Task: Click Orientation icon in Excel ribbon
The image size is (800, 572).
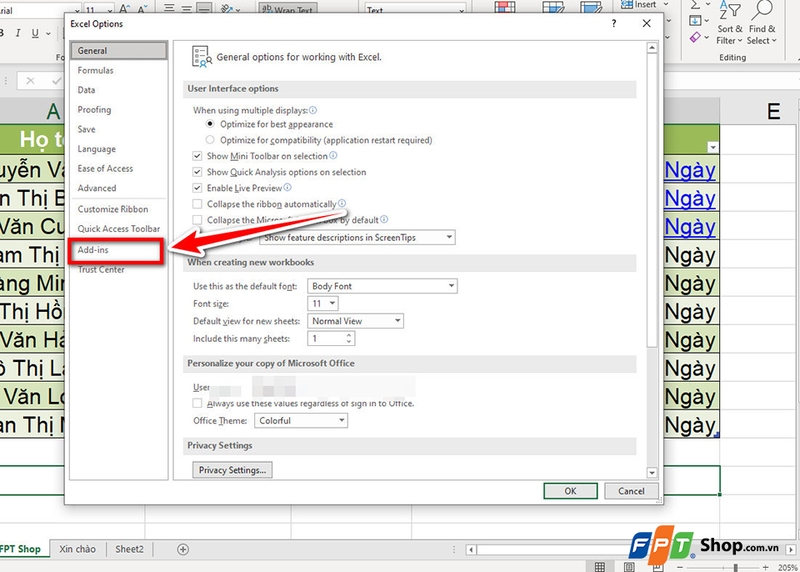Action: pyautogui.click(x=227, y=9)
